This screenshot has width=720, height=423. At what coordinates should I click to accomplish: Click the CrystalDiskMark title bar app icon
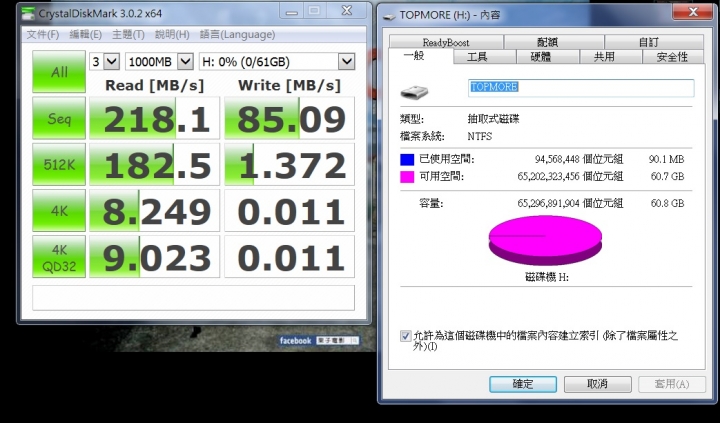coord(28,13)
